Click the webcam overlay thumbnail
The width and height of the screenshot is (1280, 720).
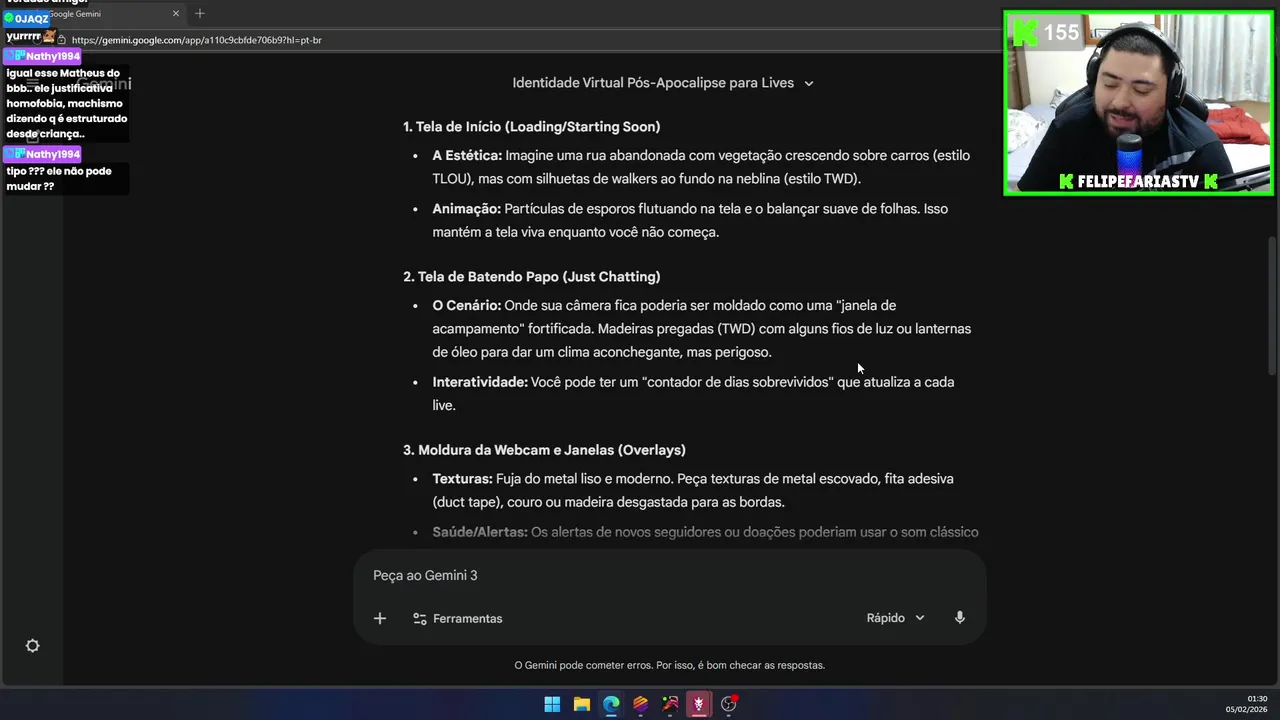[1138, 103]
